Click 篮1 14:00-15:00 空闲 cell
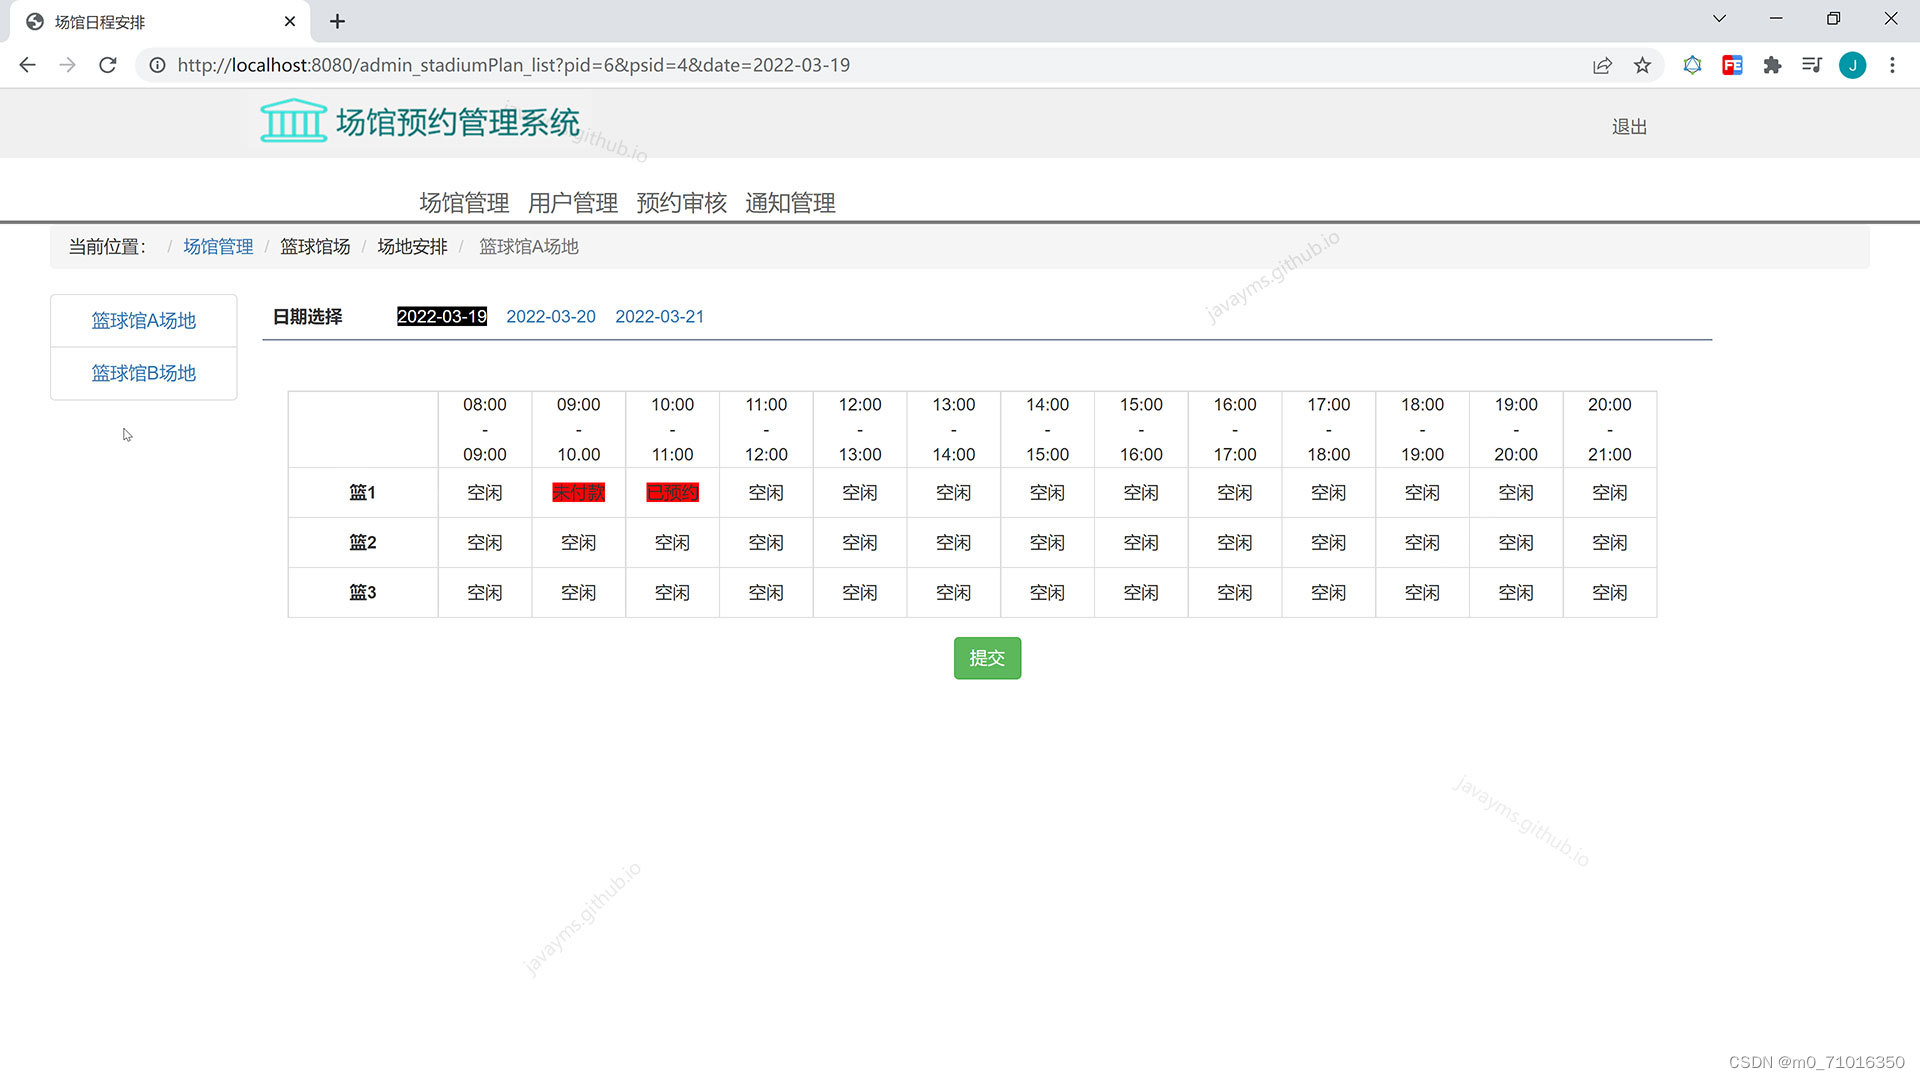Viewport: 1920px width, 1080px height. pyautogui.click(x=1048, y=493)
